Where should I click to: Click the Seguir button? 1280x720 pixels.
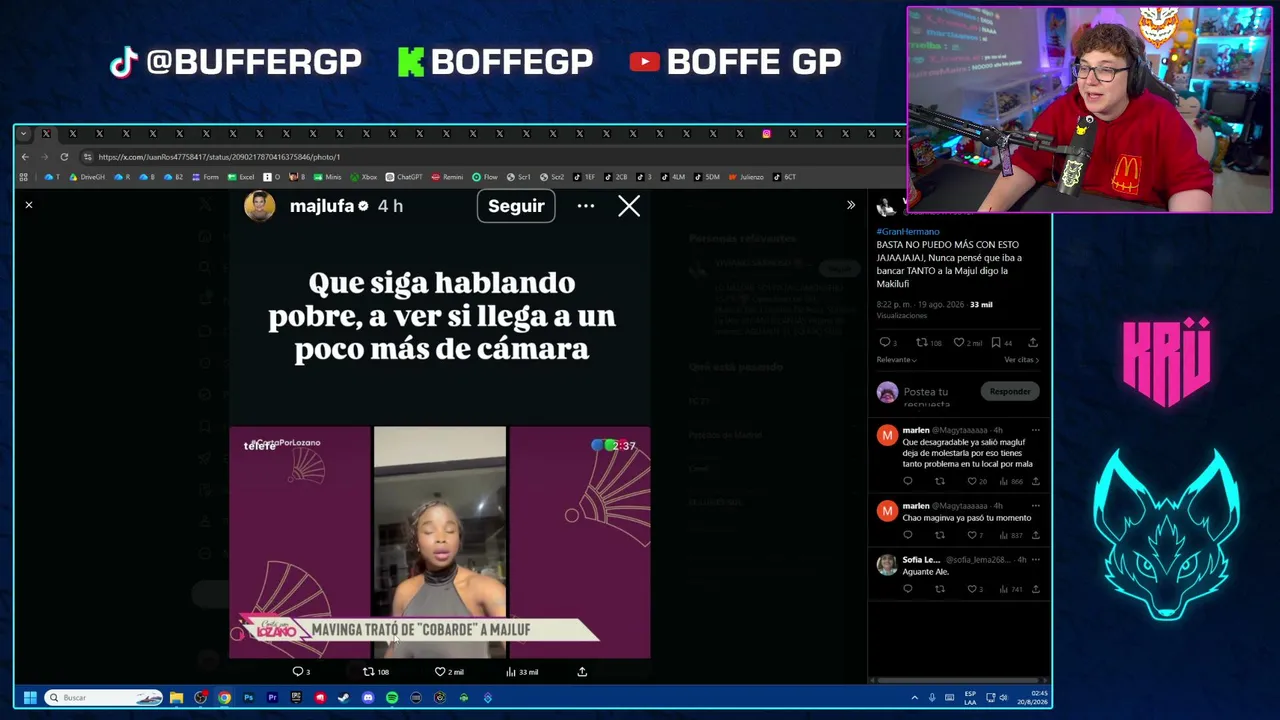click(516, 206)
